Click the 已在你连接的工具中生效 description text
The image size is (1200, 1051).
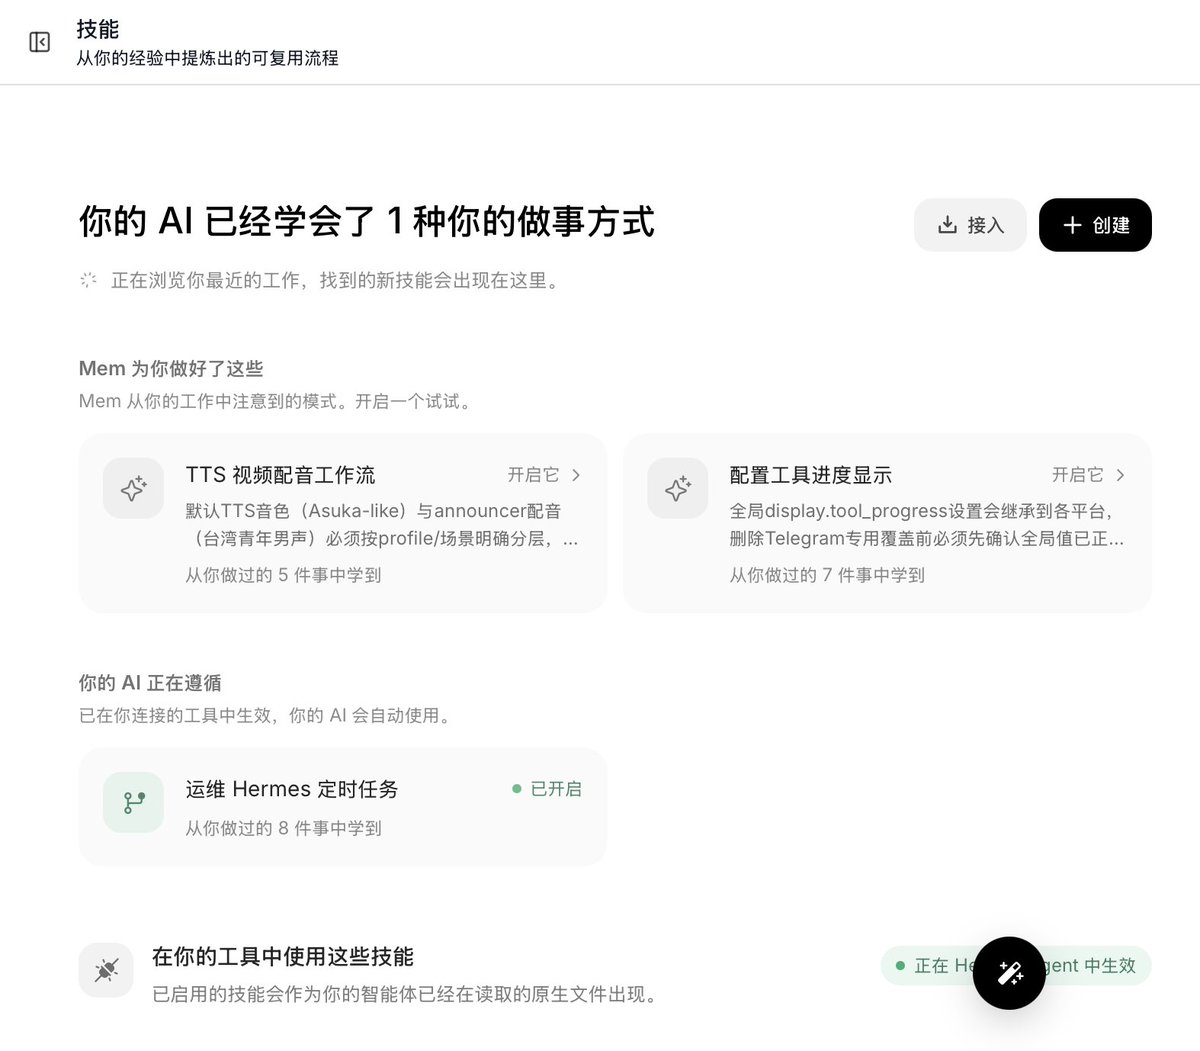tap(267, 715)
